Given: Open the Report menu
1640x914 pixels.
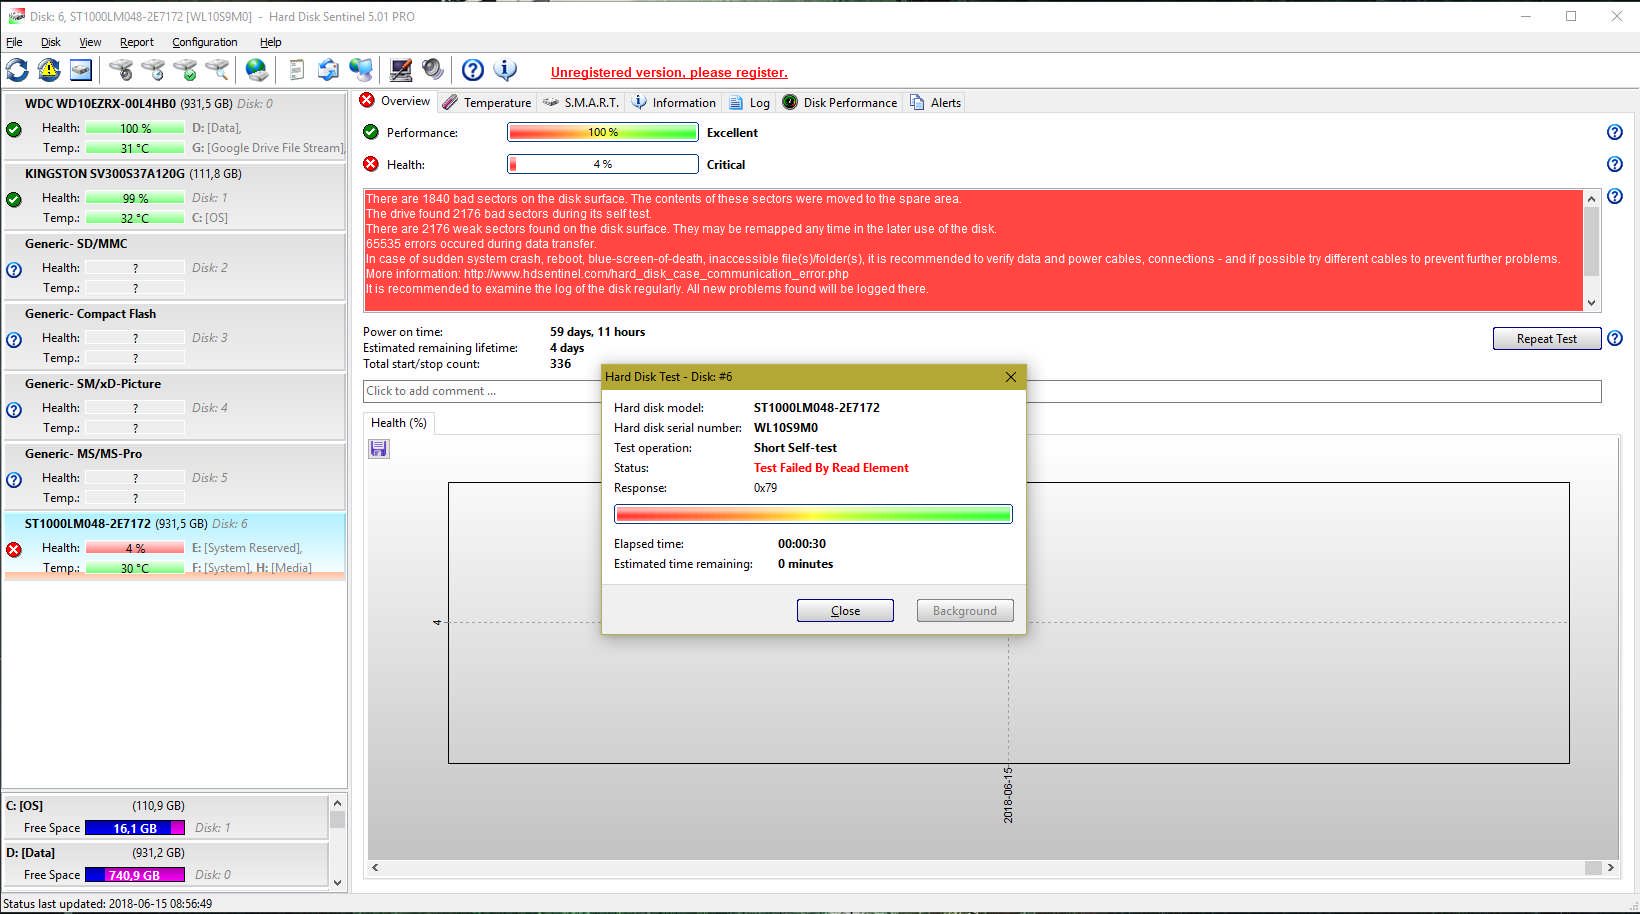Looking at the screenshot, I should (x=136, y=42).
